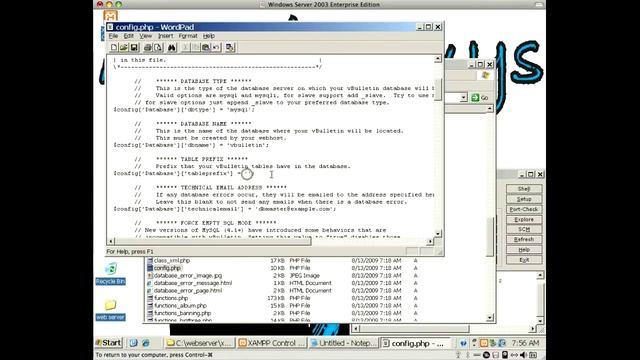
Task: Select class_xml.php in the Explorer file list
Action: point(172,260)
